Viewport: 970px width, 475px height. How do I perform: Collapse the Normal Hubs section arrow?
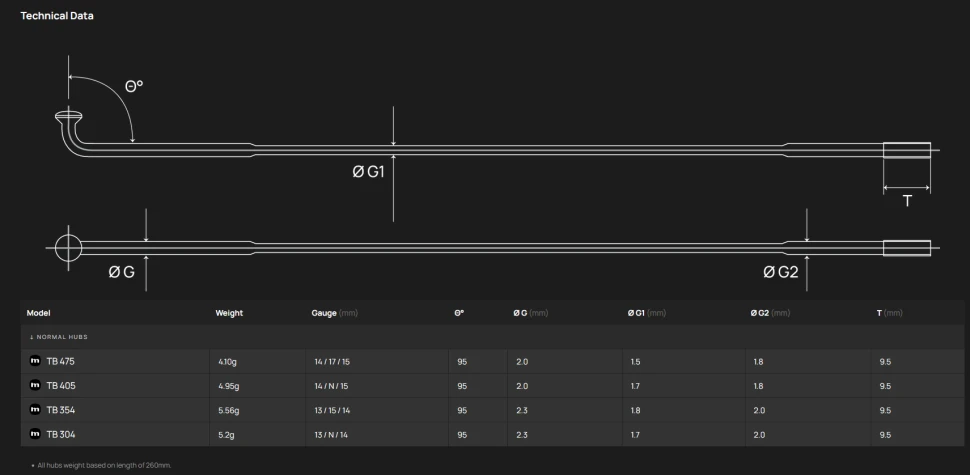(x=32, y=337)
